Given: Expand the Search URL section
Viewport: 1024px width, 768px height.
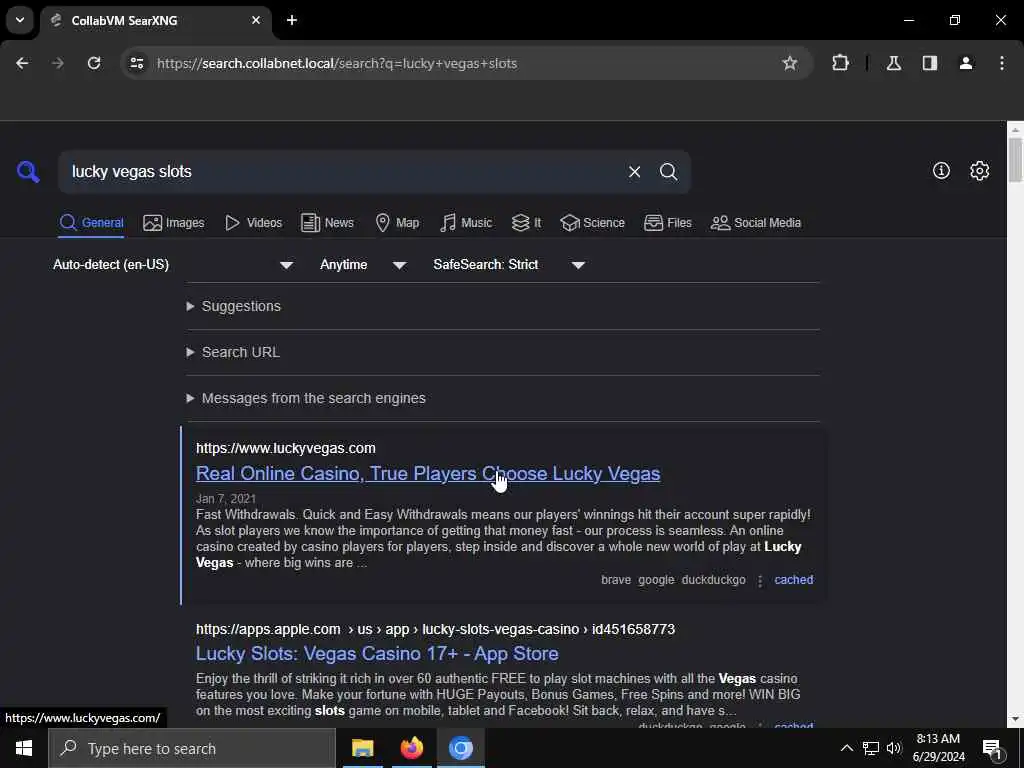Looking at the screenshot, I should [233, 352].
